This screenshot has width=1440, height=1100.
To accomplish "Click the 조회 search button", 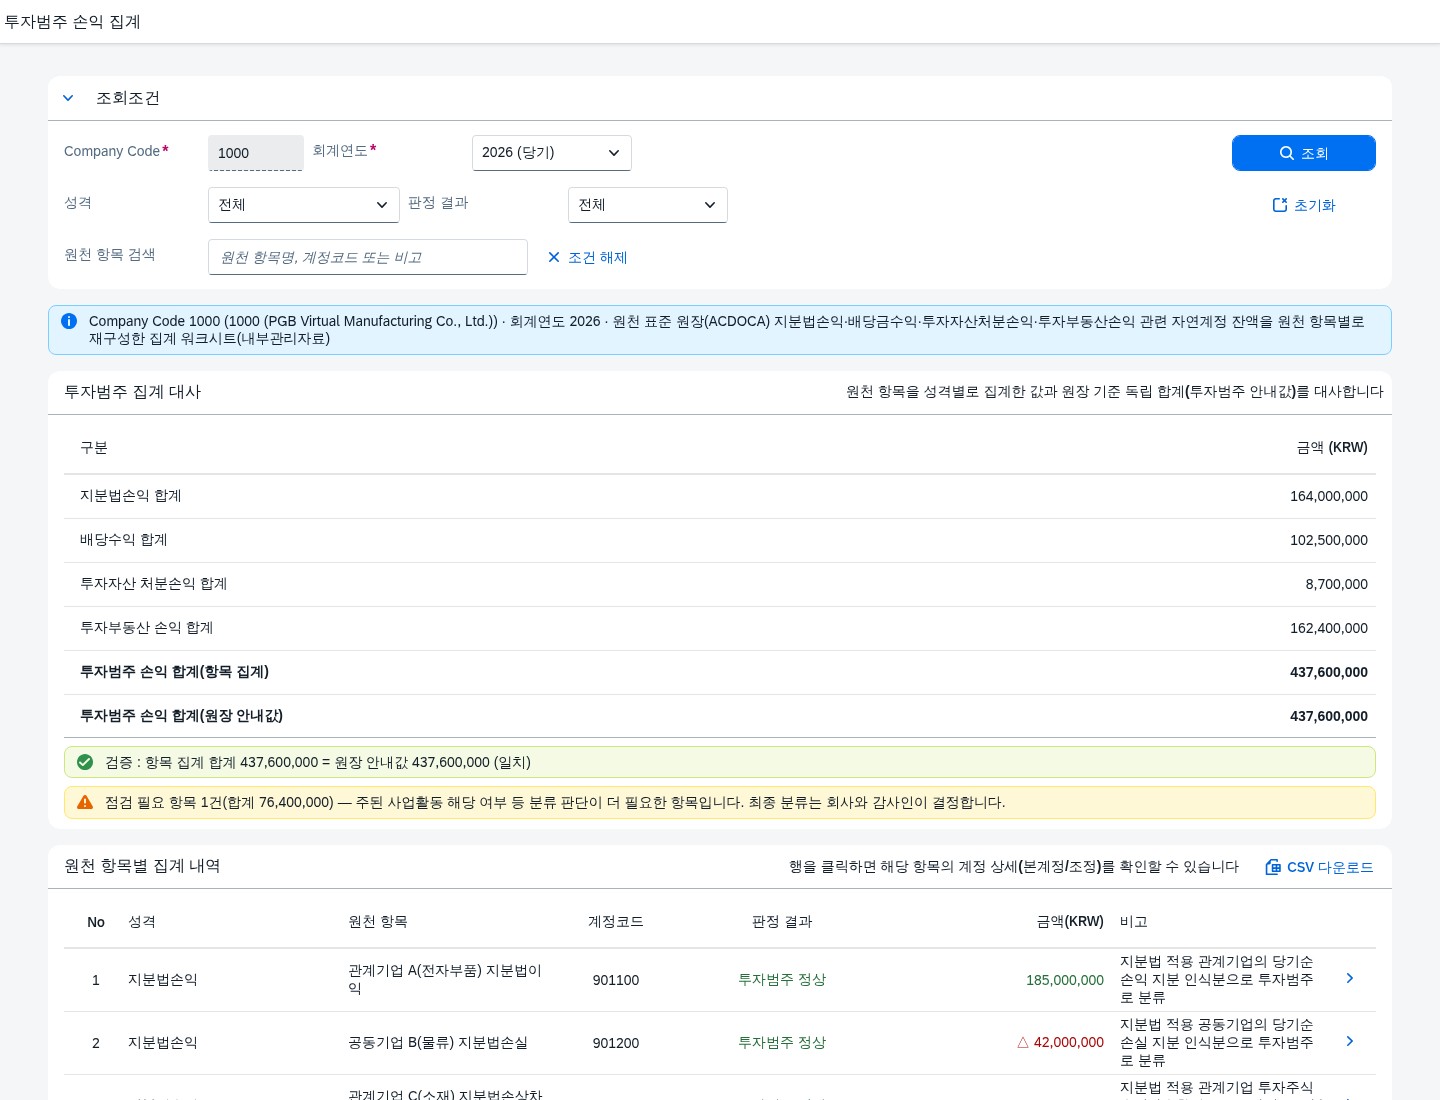I will coord(1304,153).
